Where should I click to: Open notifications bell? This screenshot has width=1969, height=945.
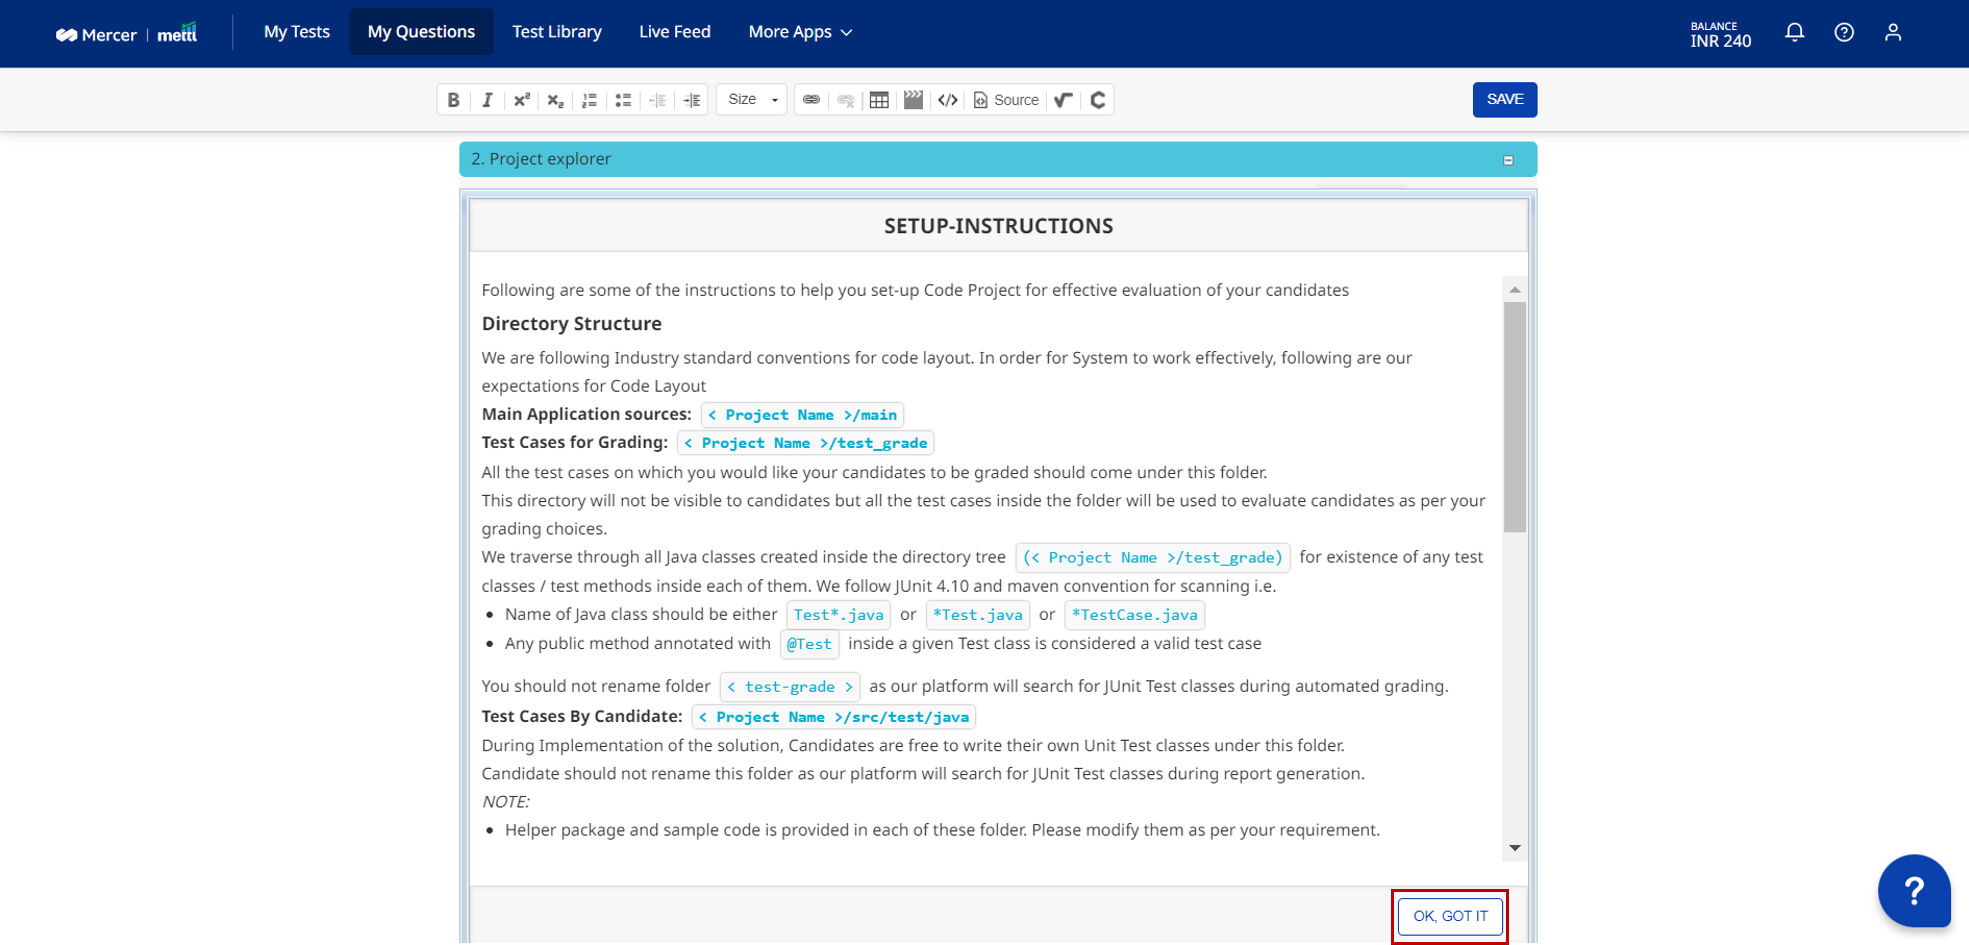tap(1795, 33)
